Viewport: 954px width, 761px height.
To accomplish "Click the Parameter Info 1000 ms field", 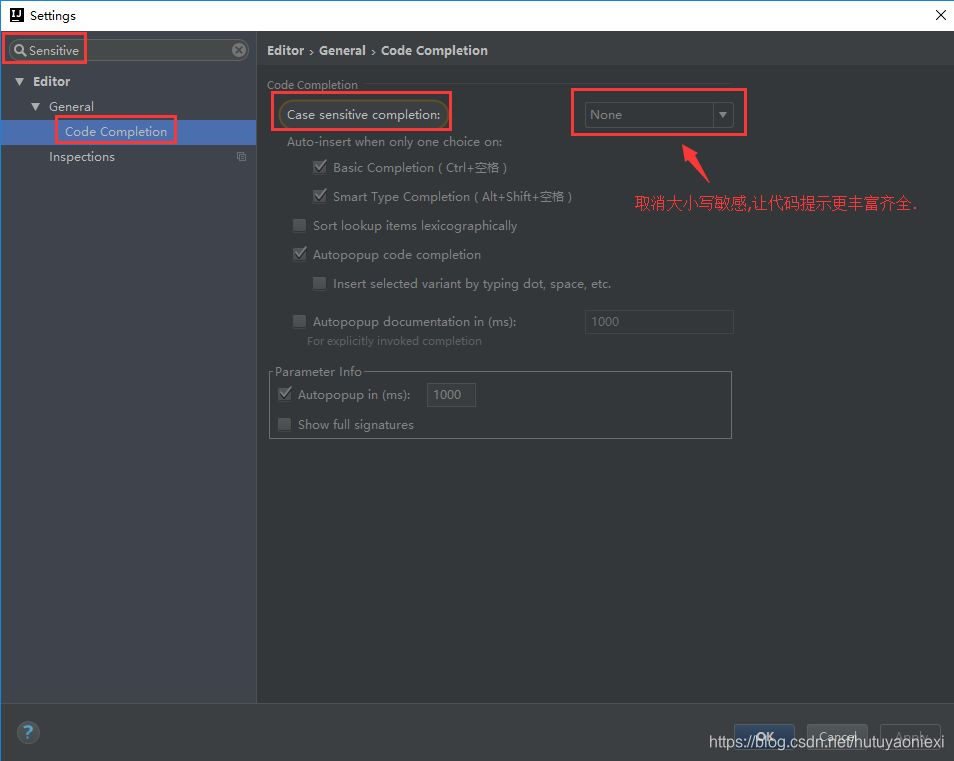I will (451, 395).
